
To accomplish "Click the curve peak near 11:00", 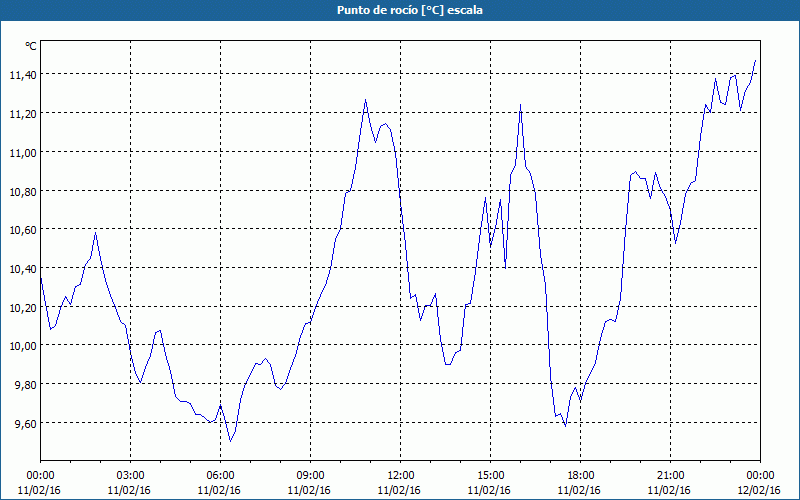I will 365,100.
